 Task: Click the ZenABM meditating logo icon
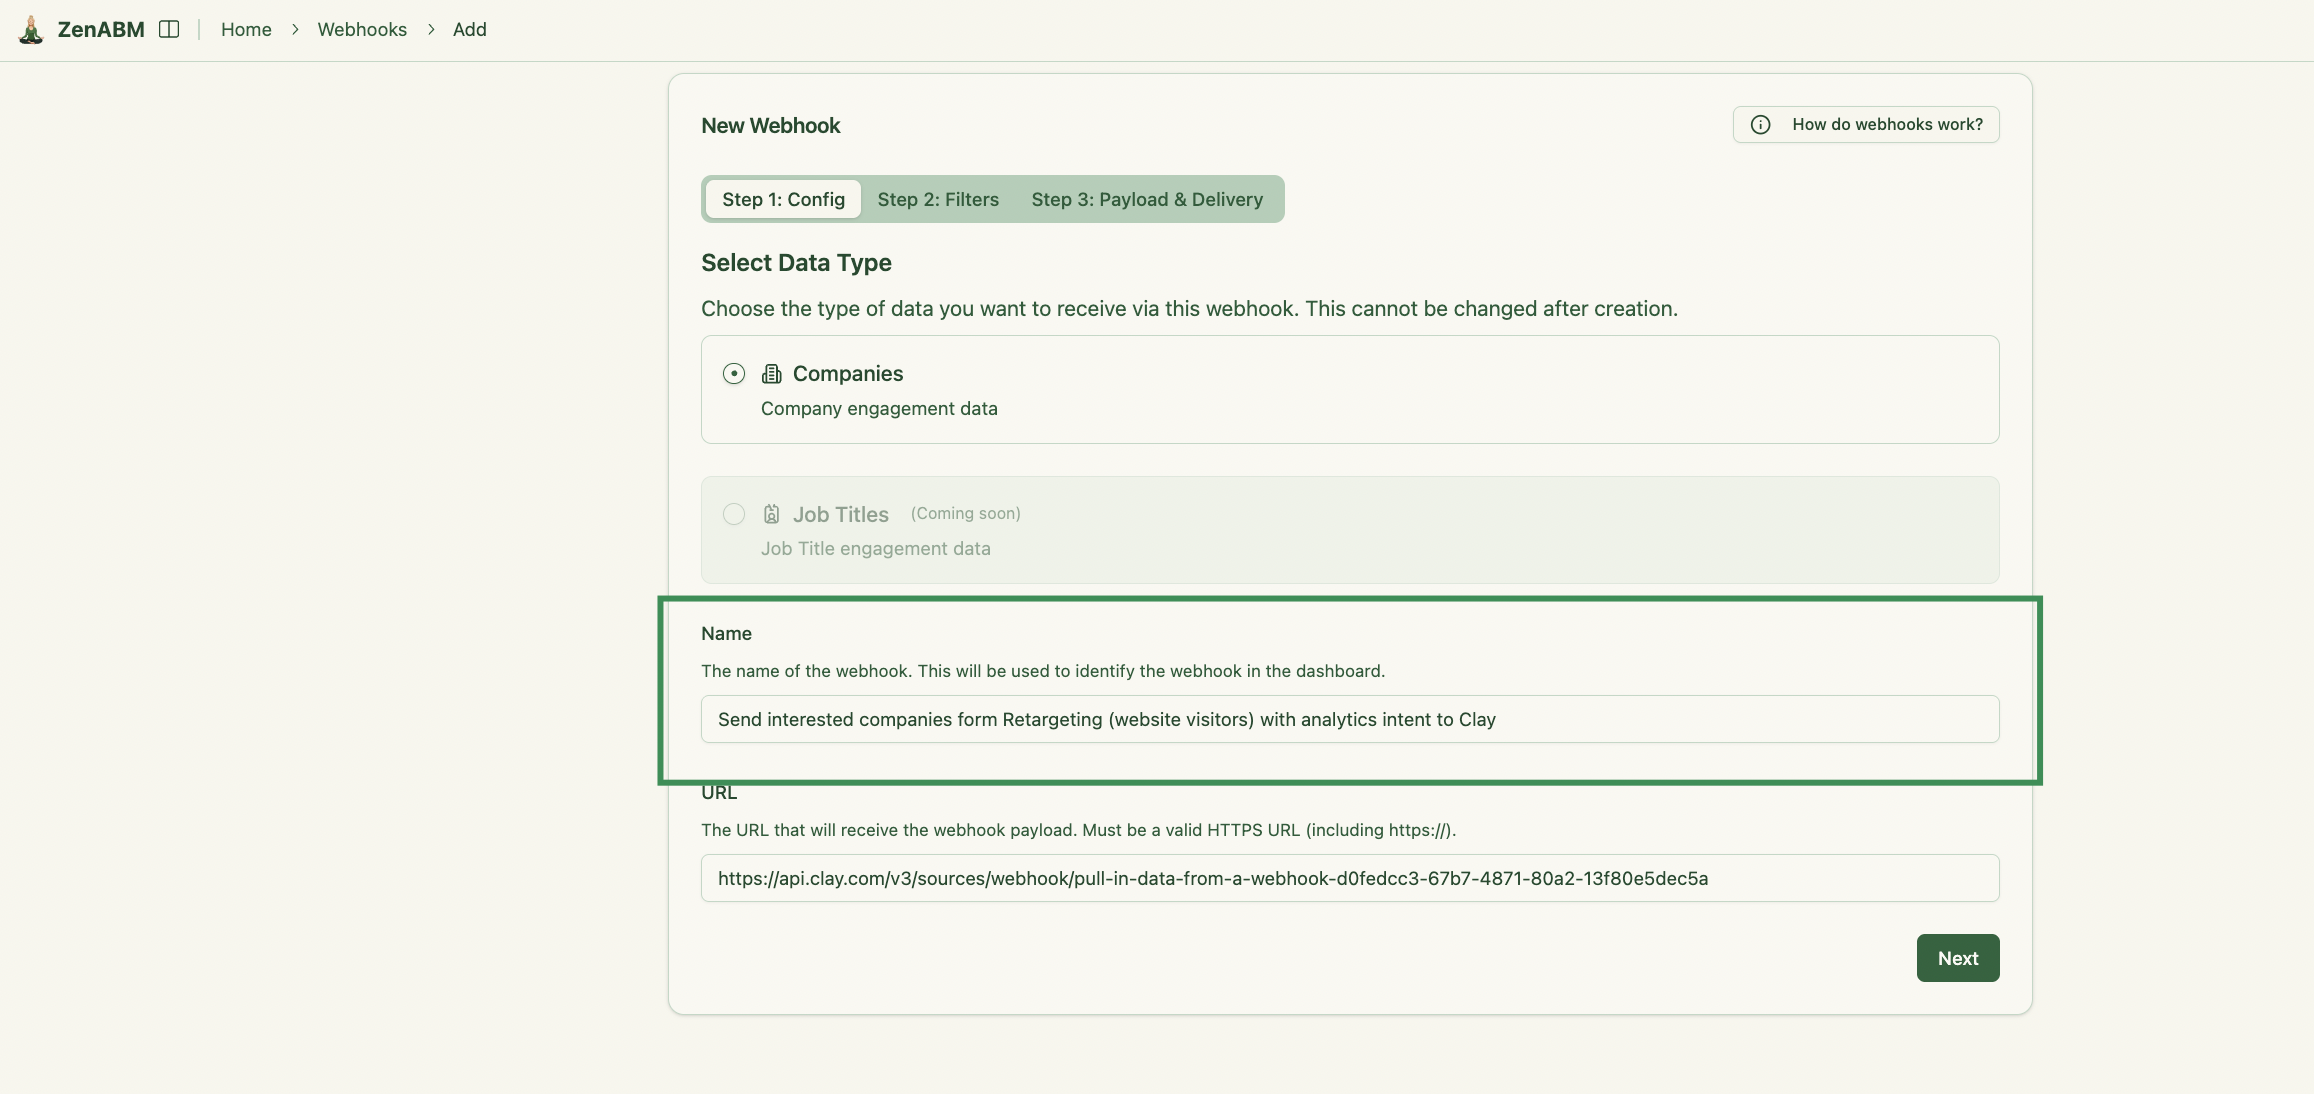point(30,30)
